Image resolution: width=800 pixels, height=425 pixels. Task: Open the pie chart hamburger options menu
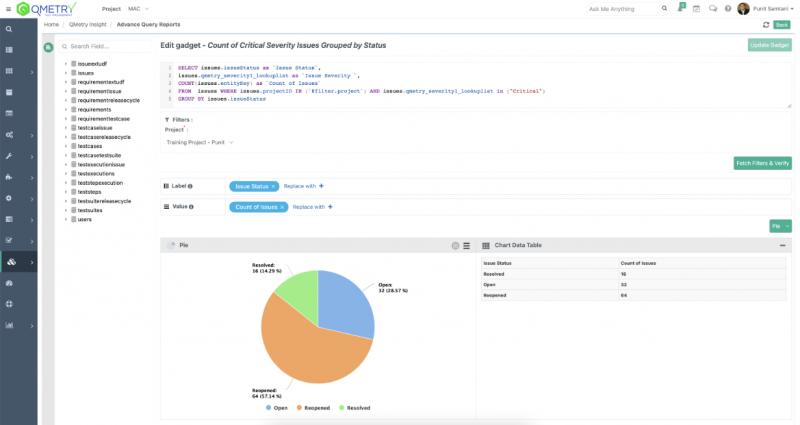466,245
